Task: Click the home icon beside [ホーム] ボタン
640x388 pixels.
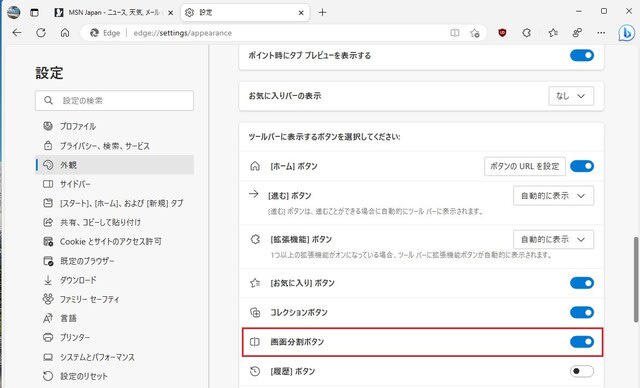Action: (255, 166)
